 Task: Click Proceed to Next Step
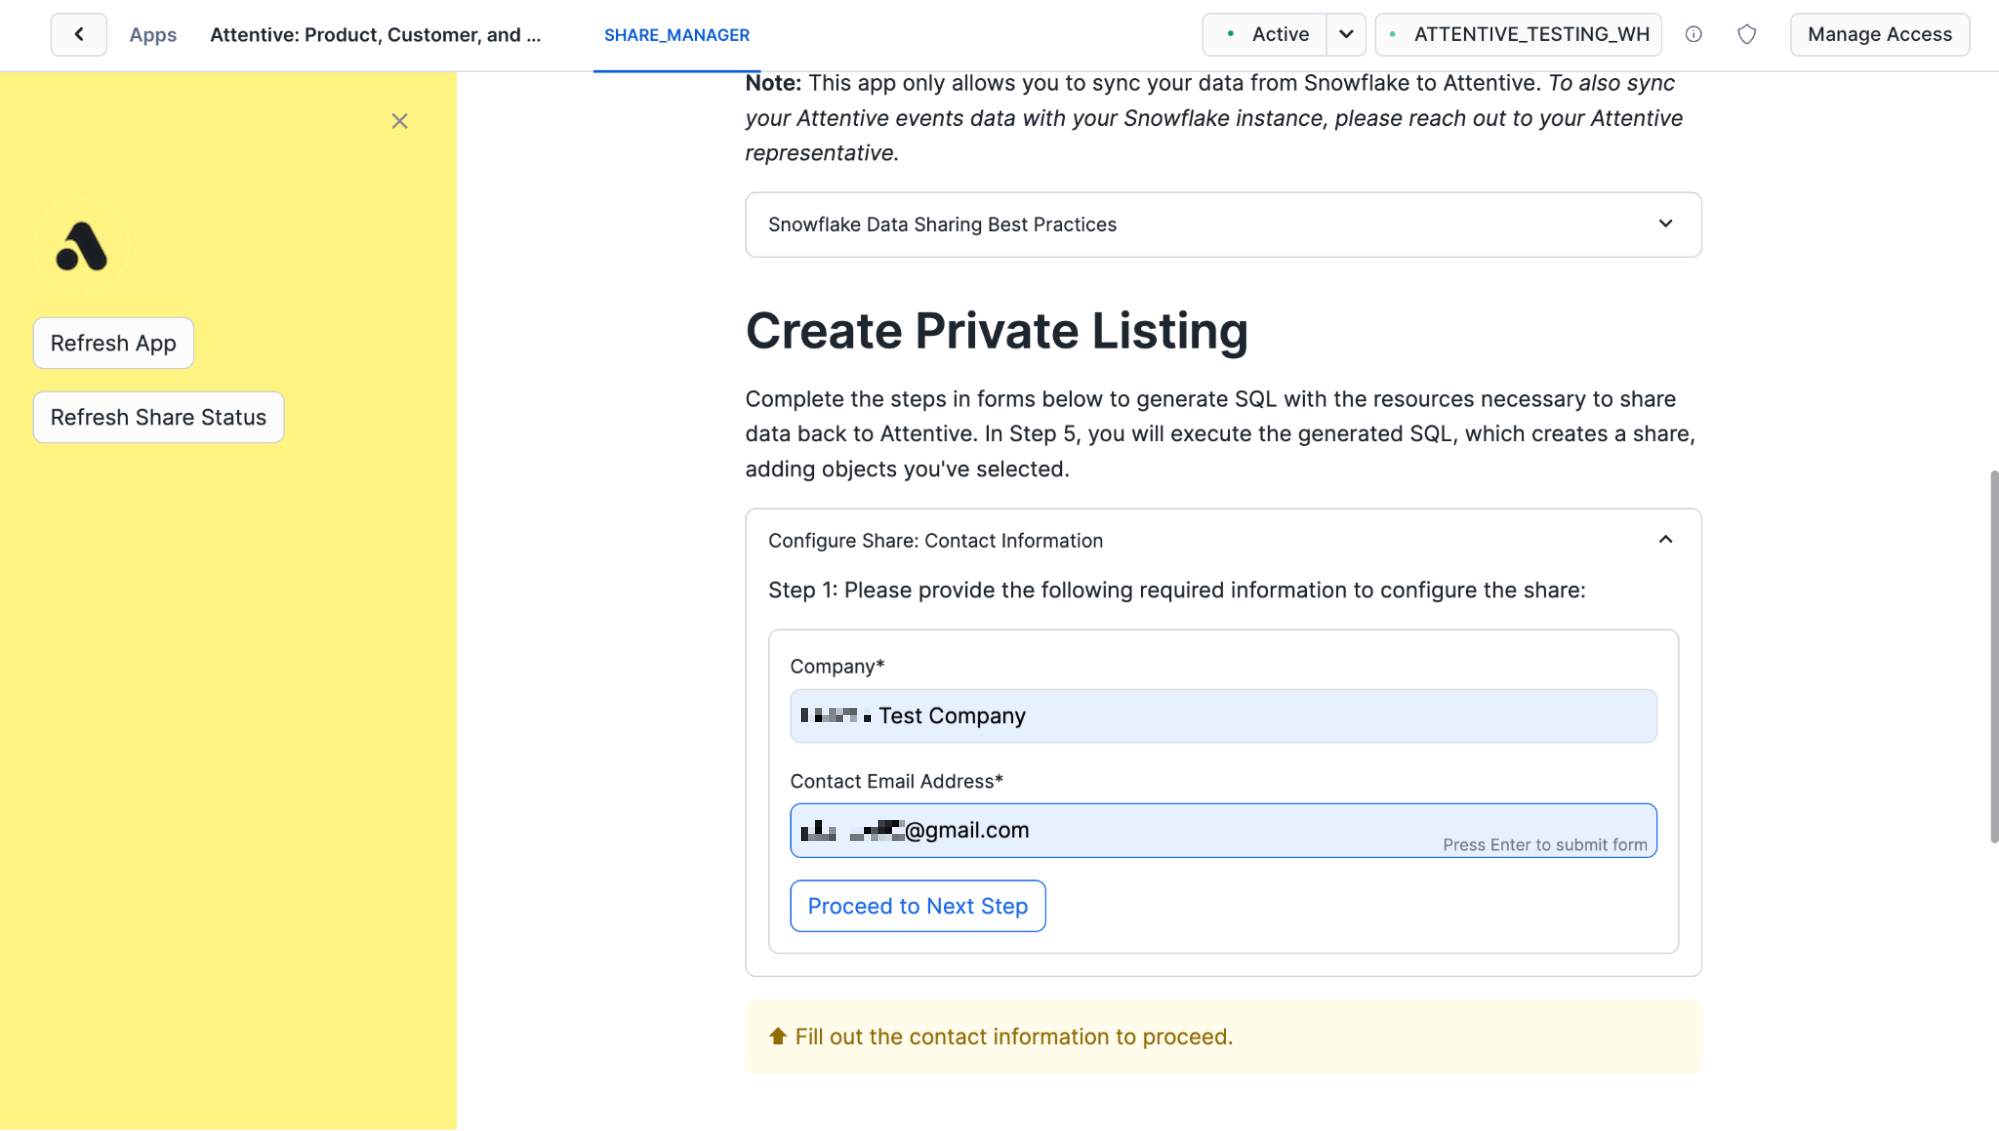tap(917, 906)
